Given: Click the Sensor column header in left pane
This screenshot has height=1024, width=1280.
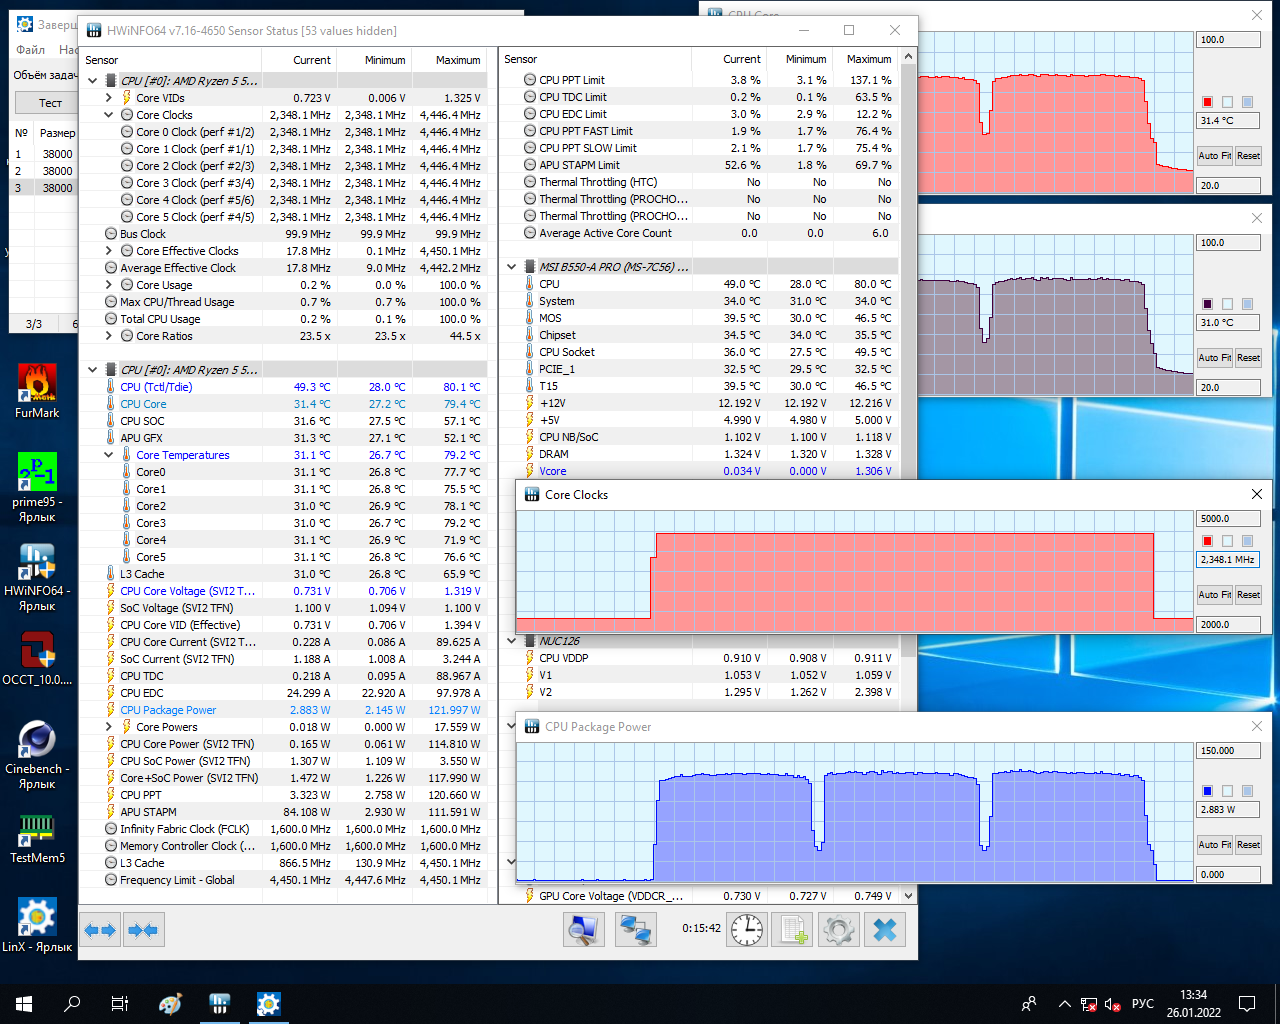Looking at the screenshot, I should (x=171, y=60).
